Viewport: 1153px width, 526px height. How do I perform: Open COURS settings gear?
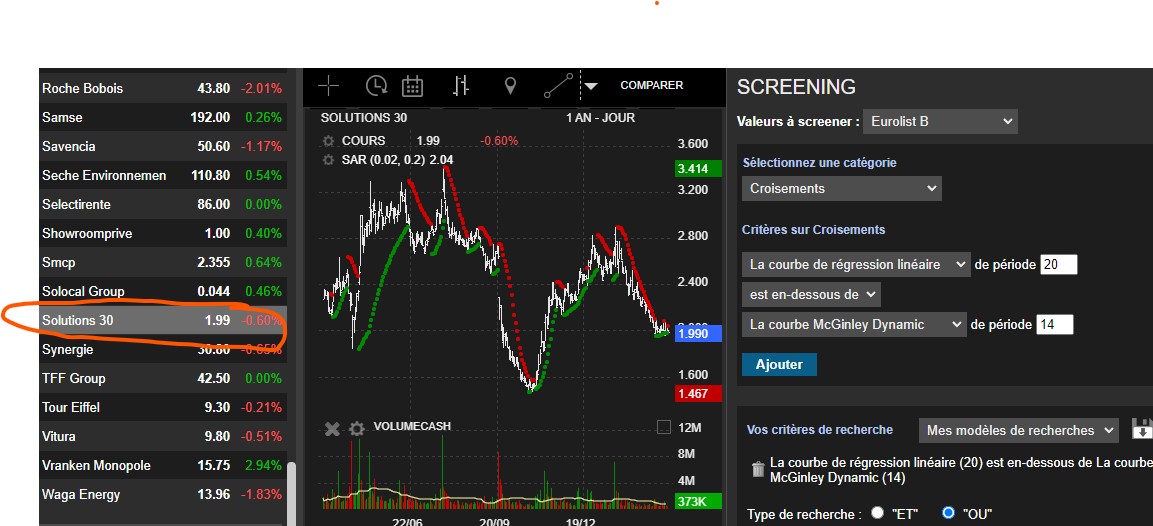coord(329,141)
